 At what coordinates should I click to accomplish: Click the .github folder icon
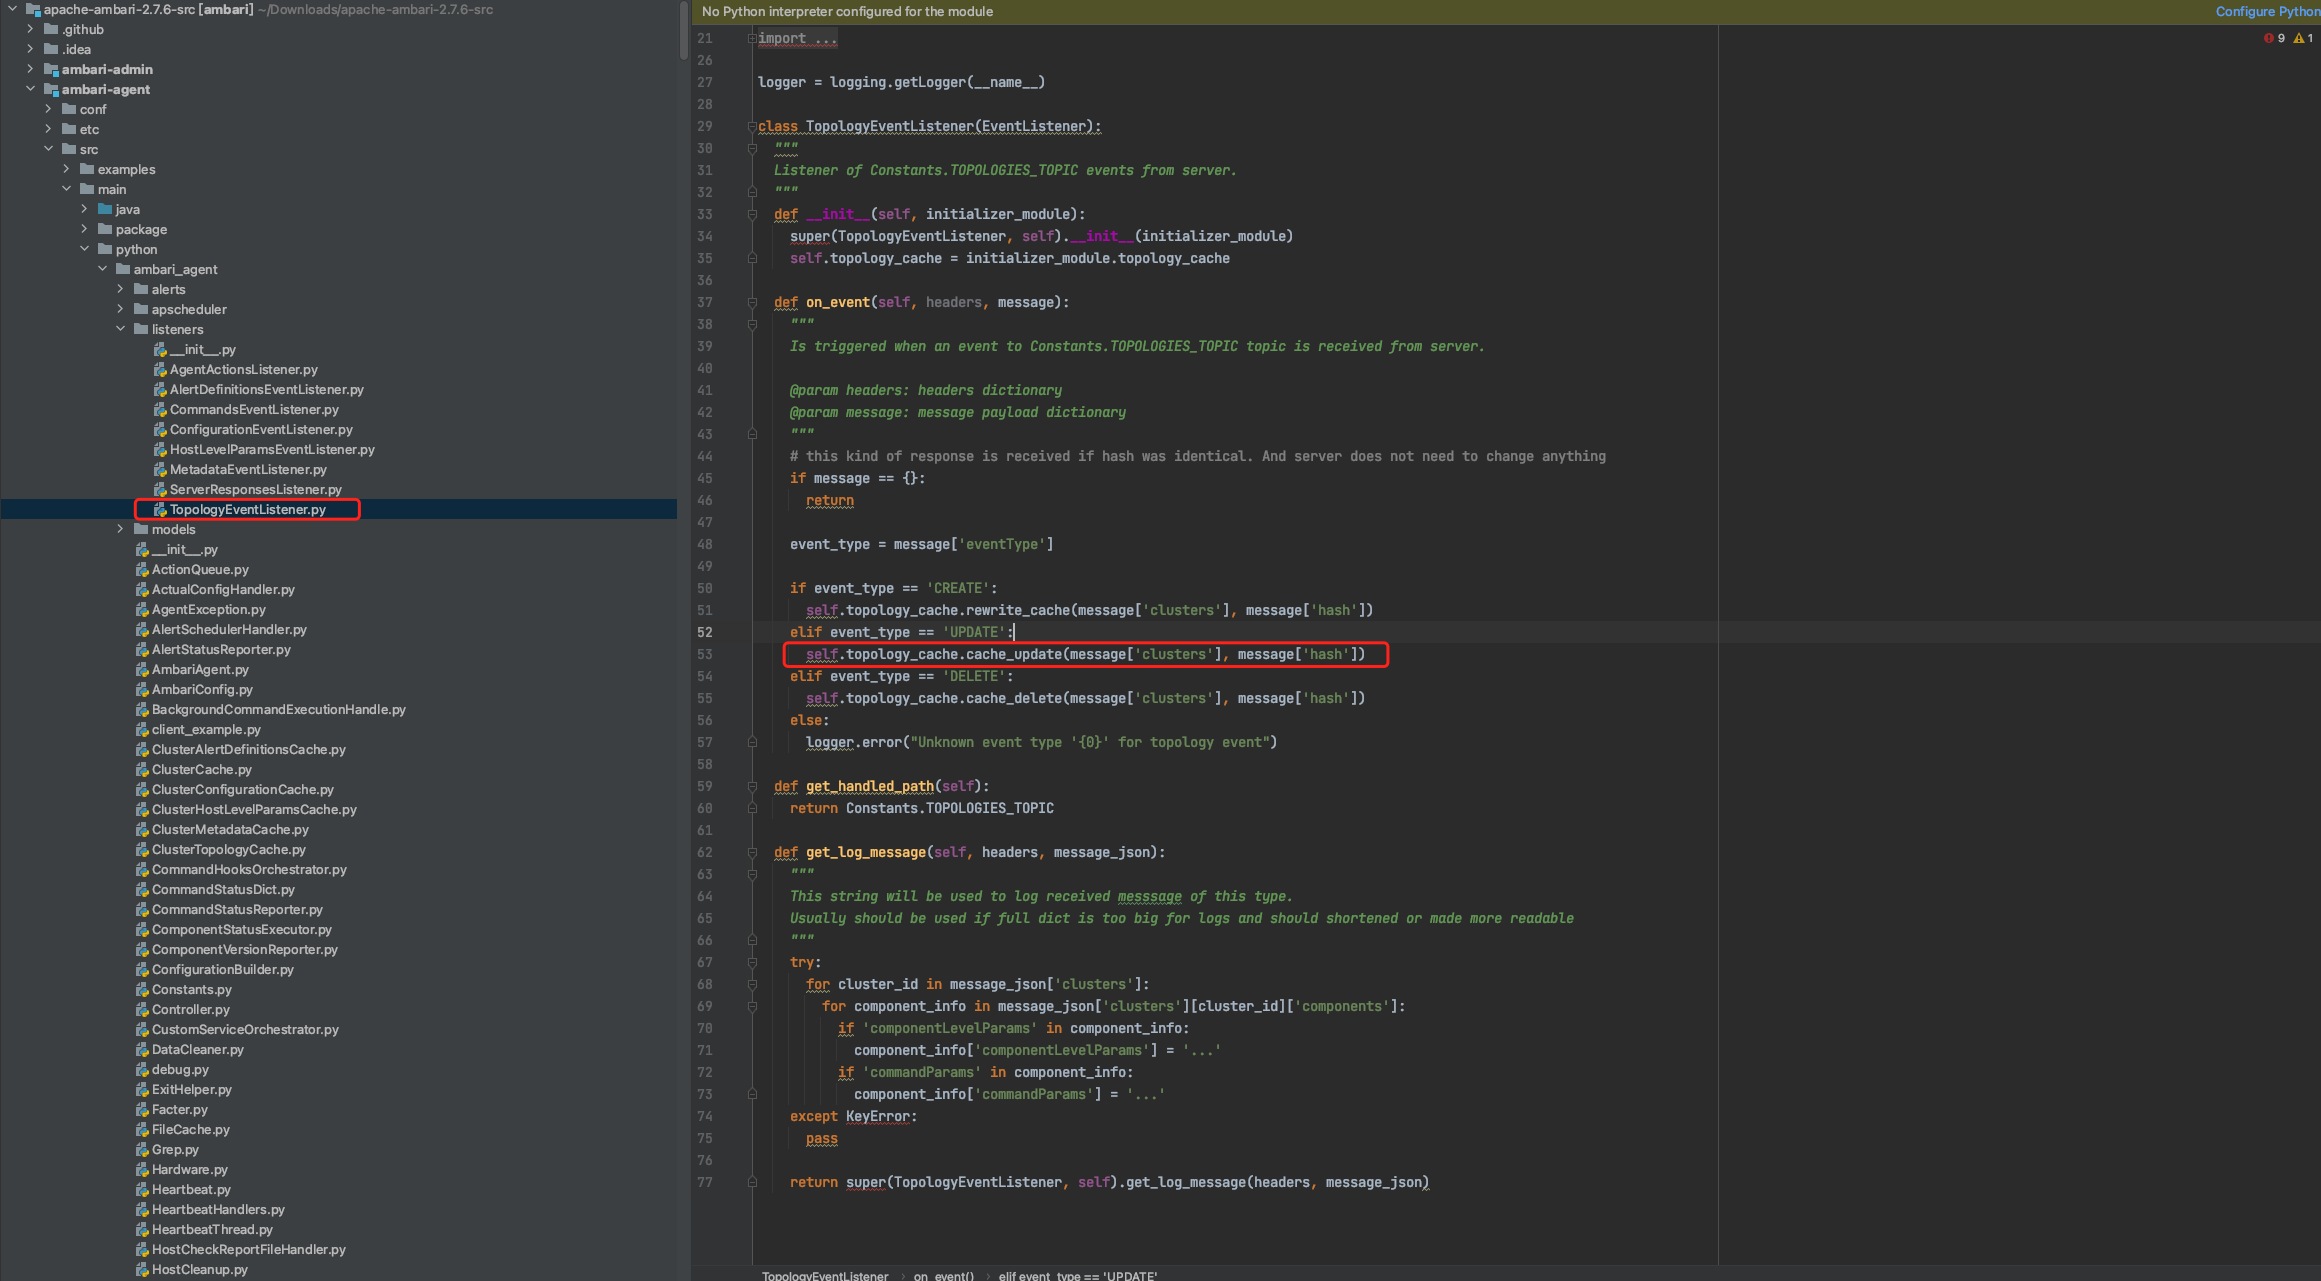point(51,29)
